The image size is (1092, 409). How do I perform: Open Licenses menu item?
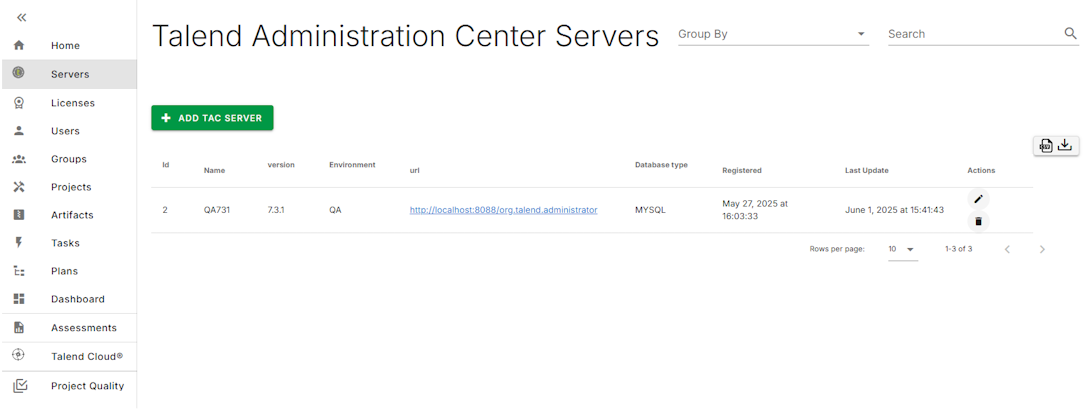tap(72, 102)
